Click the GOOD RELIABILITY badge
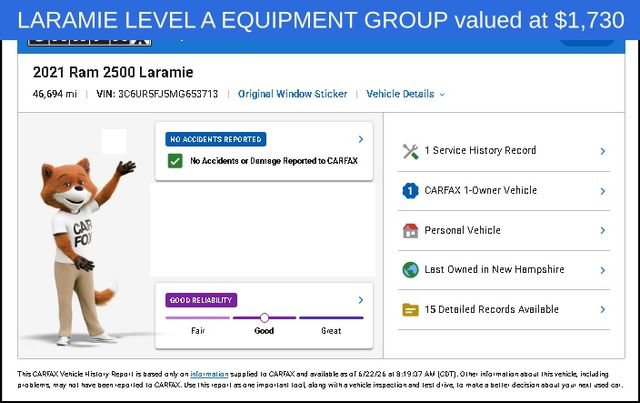 (201, 300)
